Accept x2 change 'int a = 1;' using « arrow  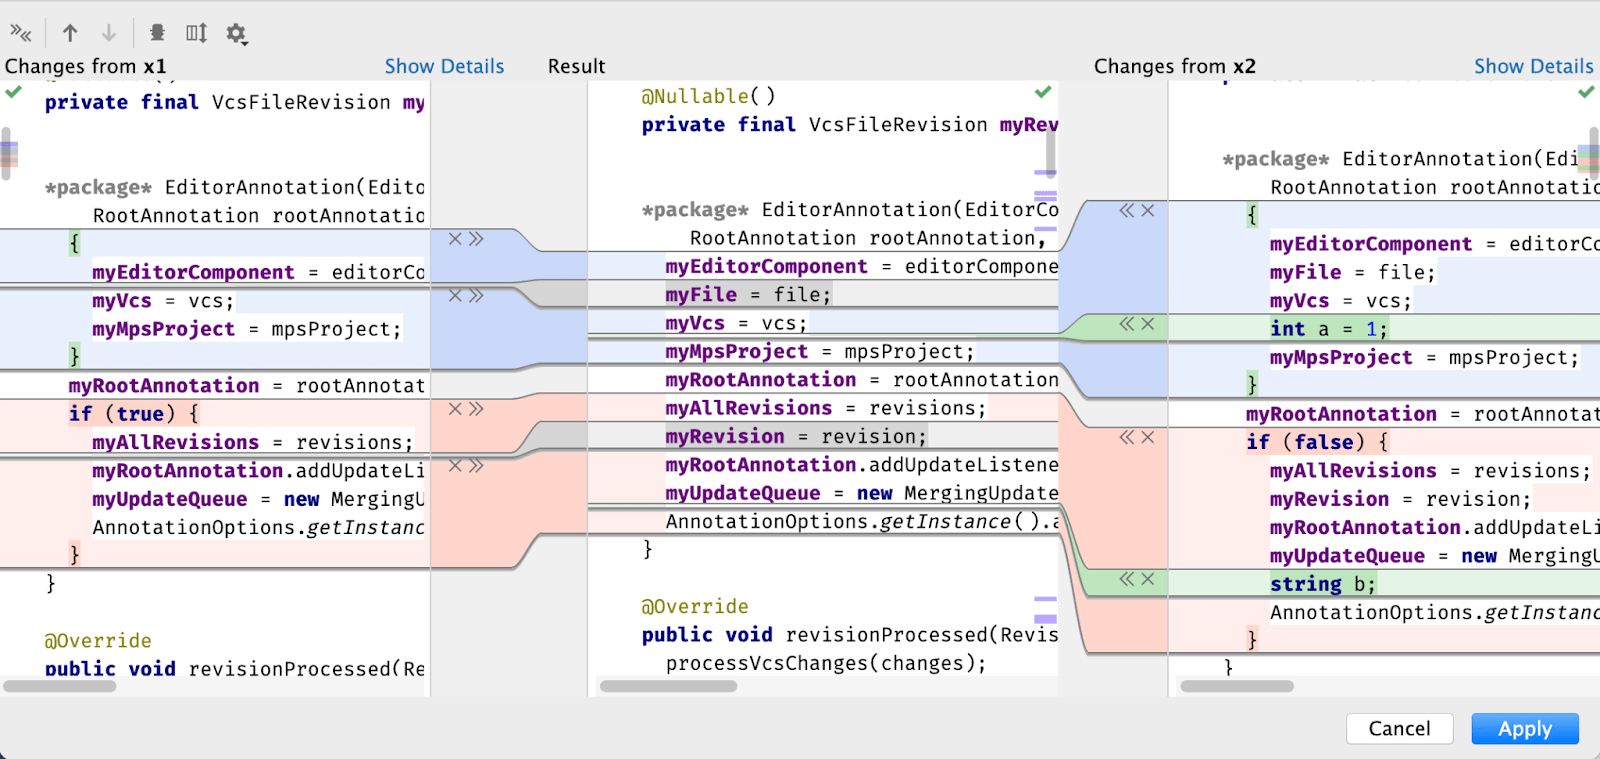1127,323
